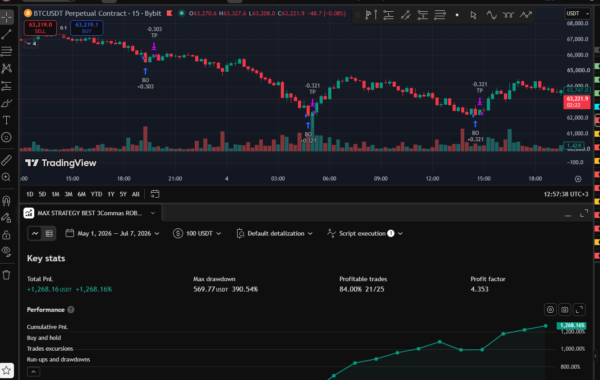This screenshot has height=380, width=600.
Task: Open the Script execution dropdown
Action: click(365, 233)
